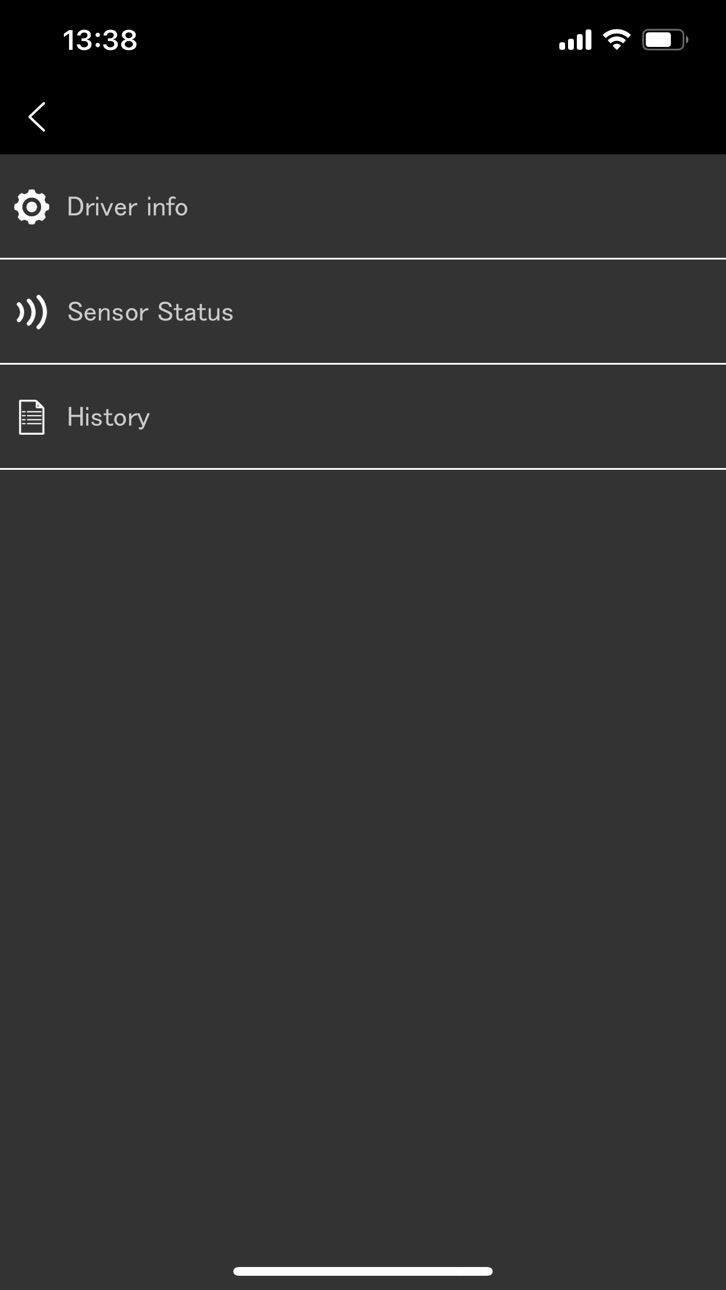Open the Sensor Status menu entry
The image size is (726, 1290).
click(x=363, y=311)
